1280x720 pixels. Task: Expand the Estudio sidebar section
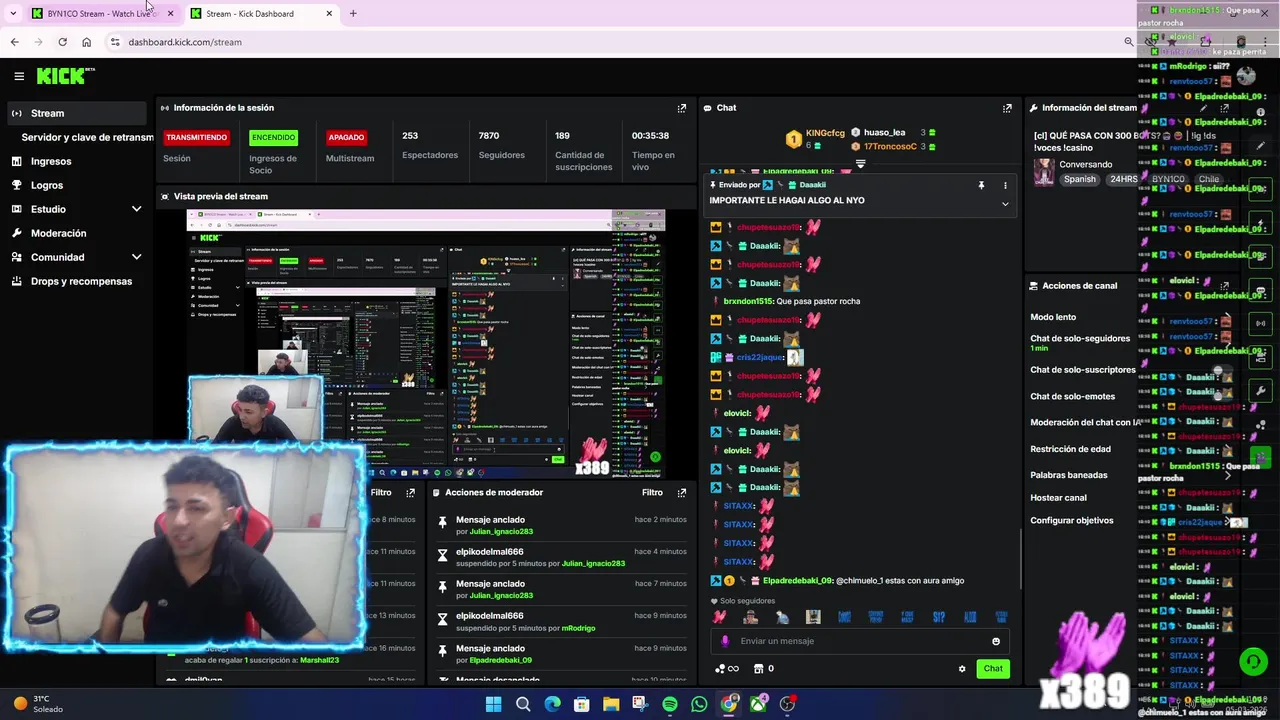pos(136,209)
